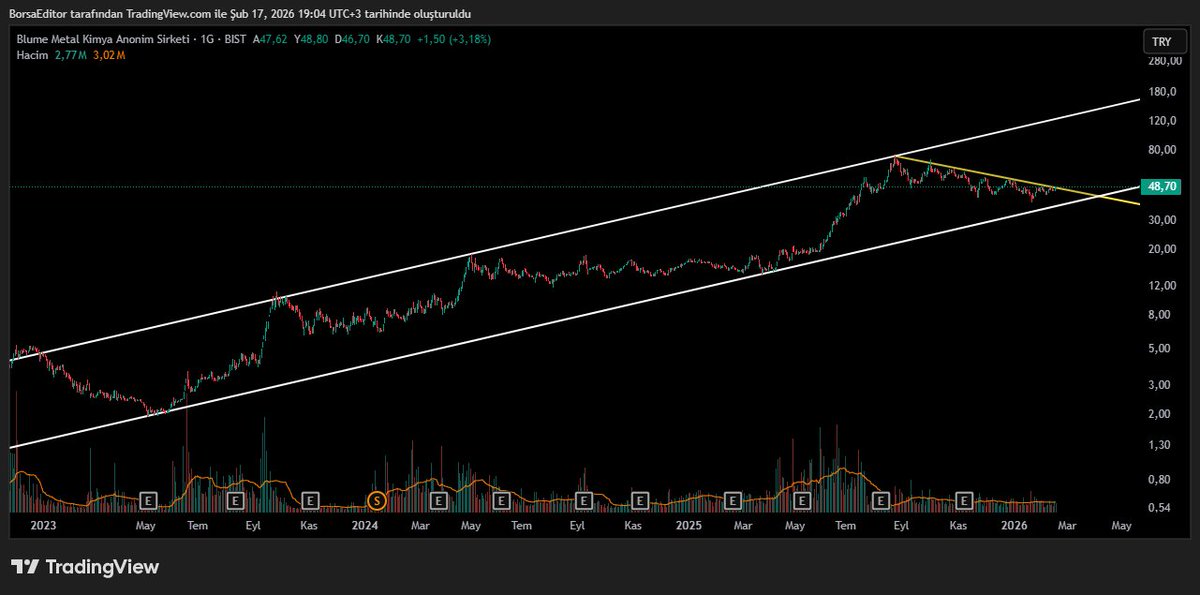Click the BorsaEditor snapshot caption text
1200x595 pixels.
point(240,13)
